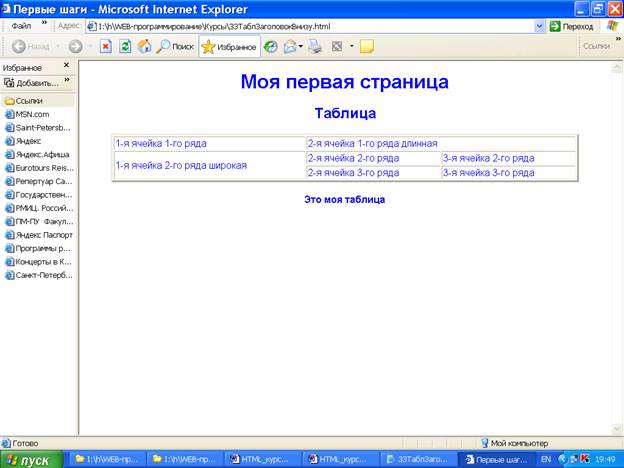Click the Ссылки links toolbar label
The height and width of the screenshot is (468, 624).
coord(596,46)
